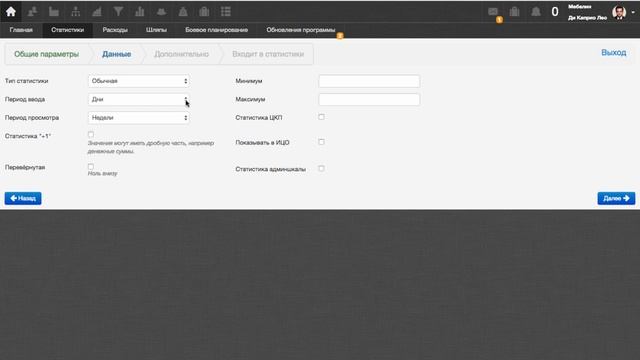The image size is (640, 360).
Task: Click the Ноль внизу hint text
Action: (x=102, y=173)
